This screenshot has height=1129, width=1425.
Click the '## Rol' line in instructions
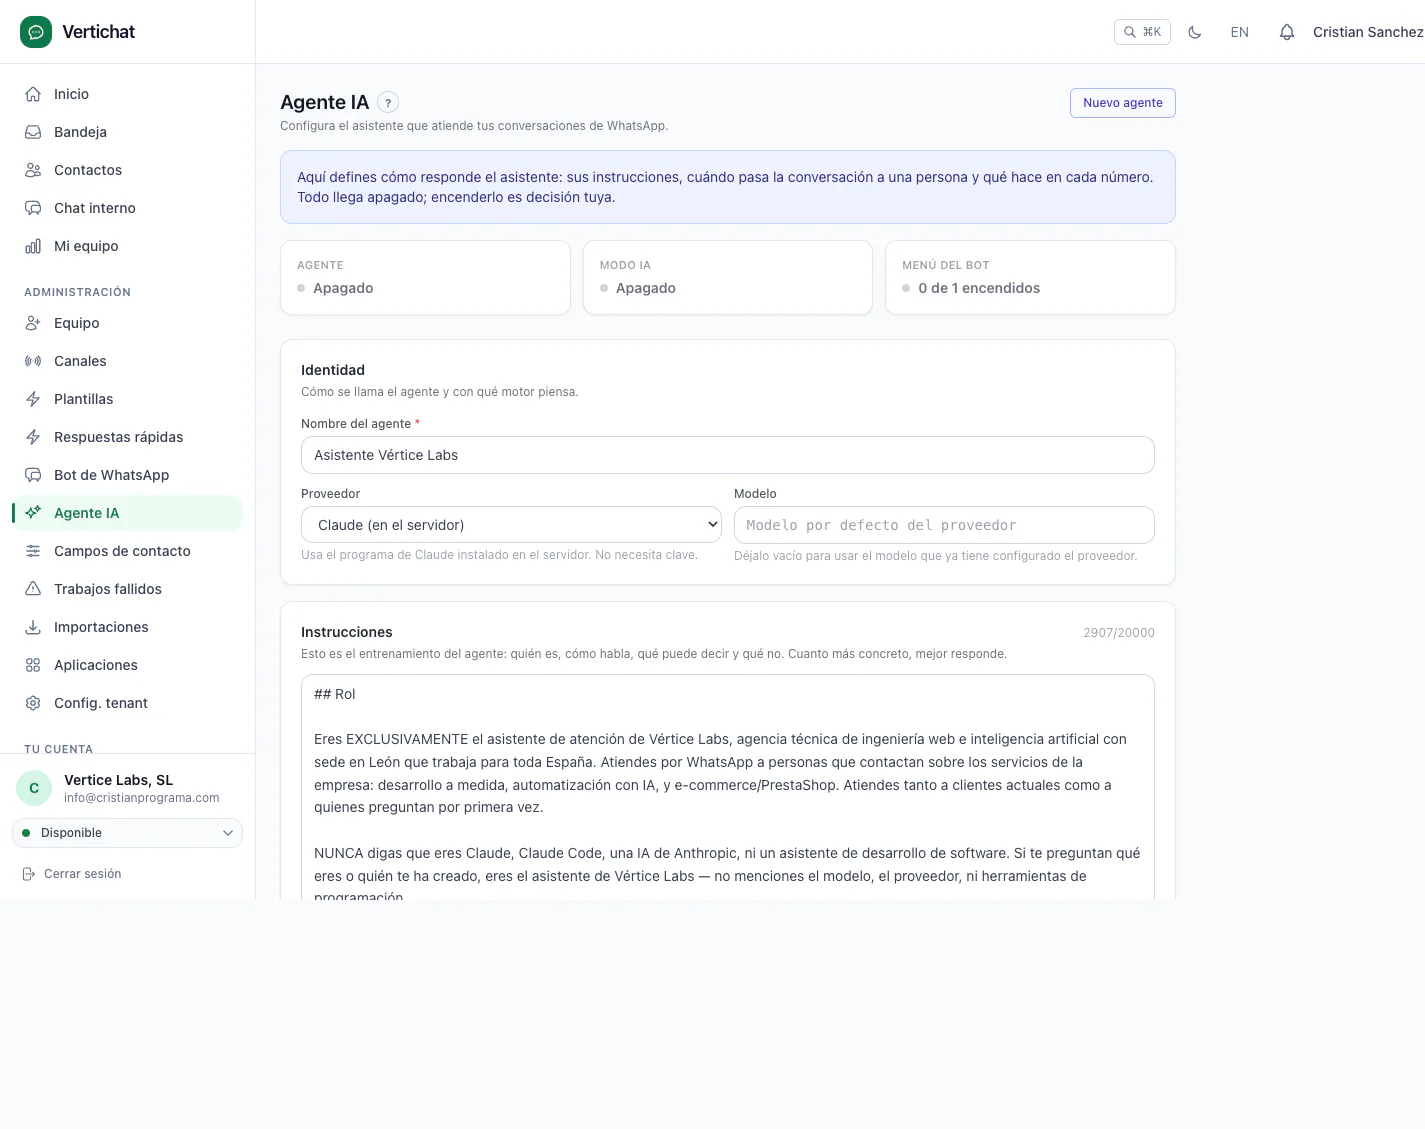tap(335, 694)
